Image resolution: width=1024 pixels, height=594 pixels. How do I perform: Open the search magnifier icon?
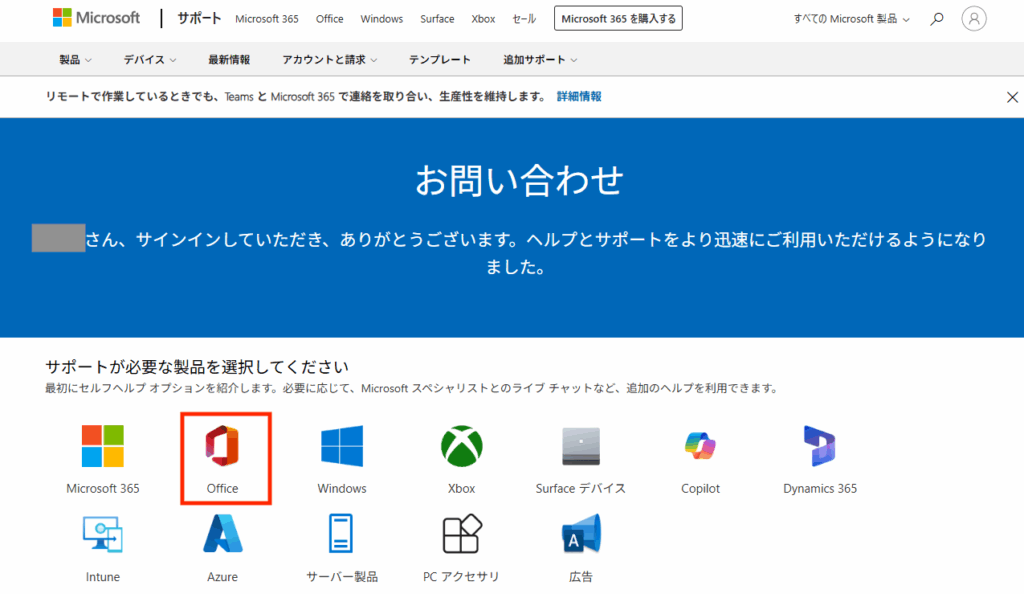click(x=937, y=19)
